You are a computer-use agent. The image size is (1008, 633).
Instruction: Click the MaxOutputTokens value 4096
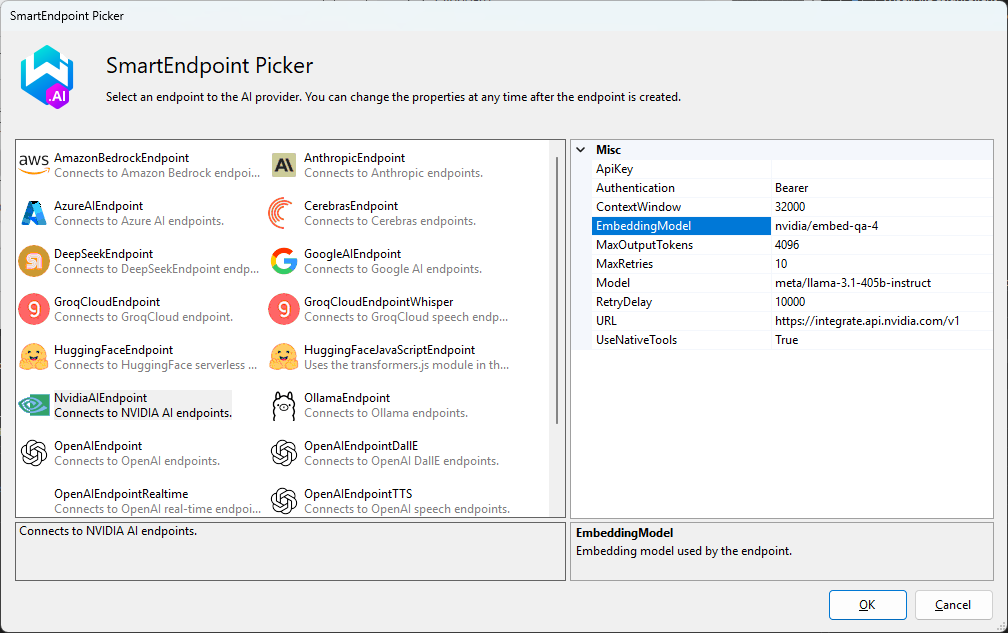point(881,245)
